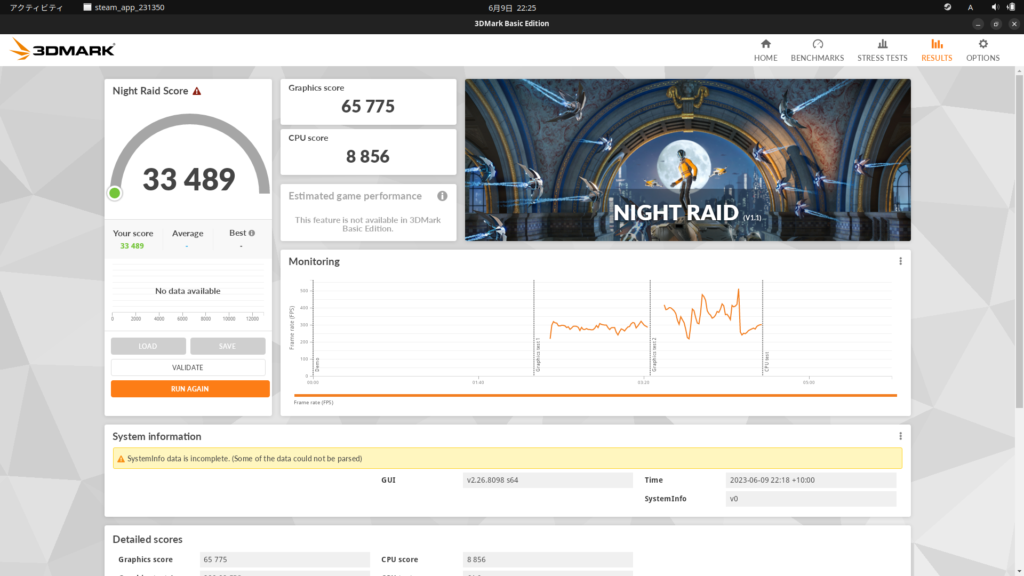This screenshot has height=576, width=1024.
Task: Click the power icon in the top bar
Action: tap(1012, 8)
